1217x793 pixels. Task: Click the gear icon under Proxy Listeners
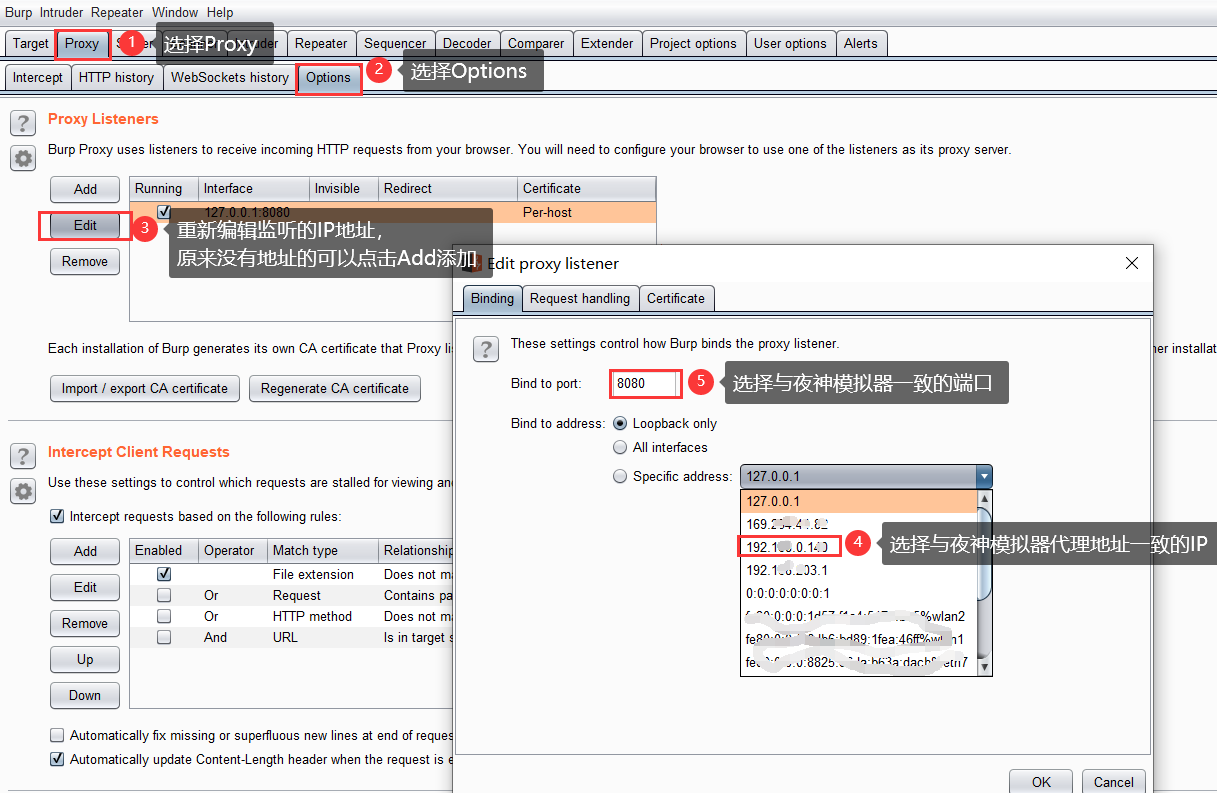[23, 159]
